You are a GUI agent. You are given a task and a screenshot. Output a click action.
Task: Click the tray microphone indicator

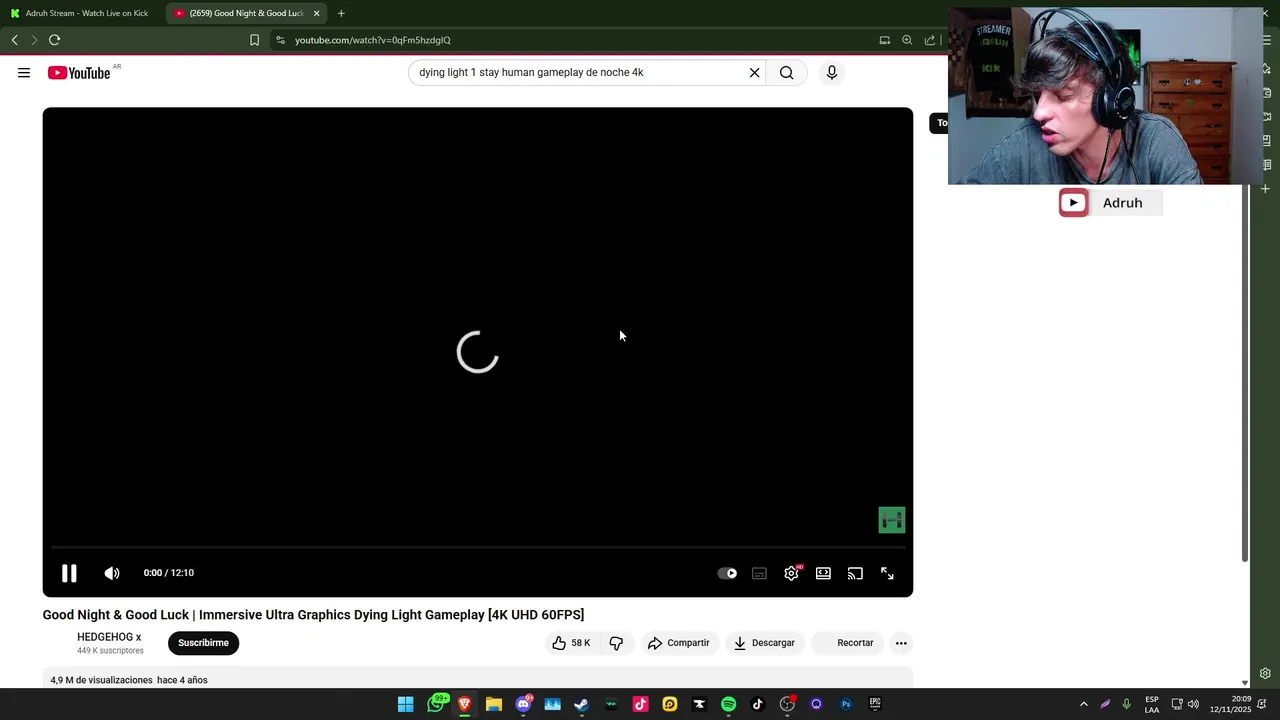click(x=1127, y=704)
